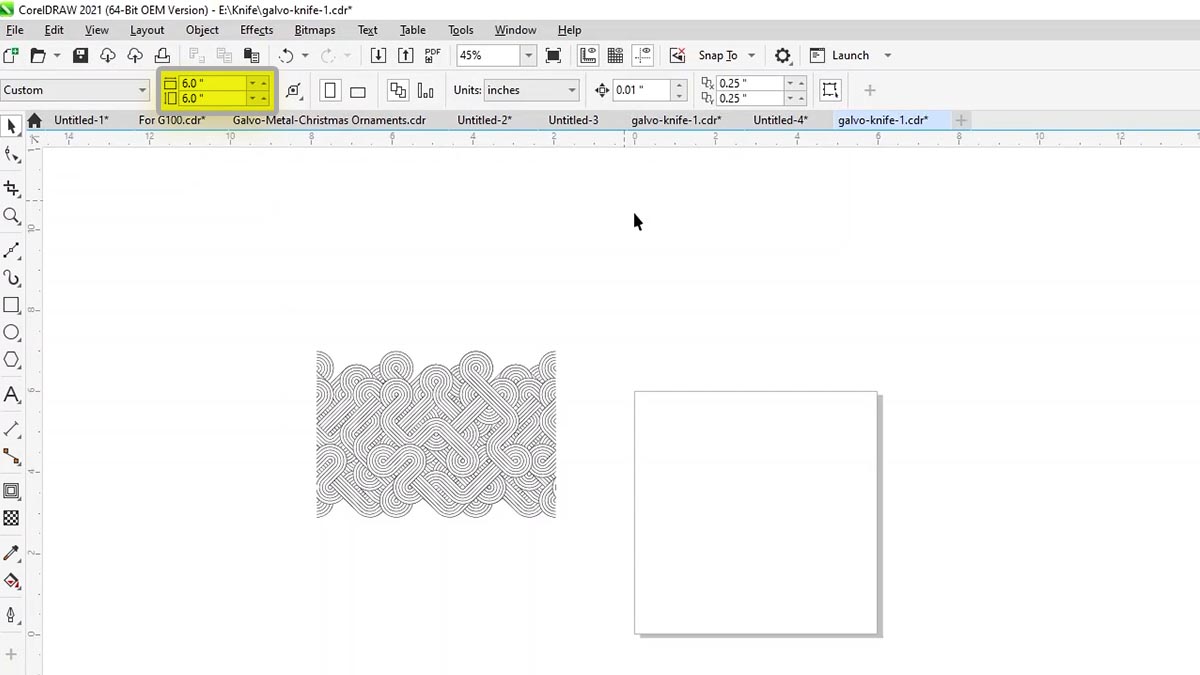The height and width of the screenshot is (675, 1200).
Task: Toggle the document rulers visibility
Action: pos(587,55)
